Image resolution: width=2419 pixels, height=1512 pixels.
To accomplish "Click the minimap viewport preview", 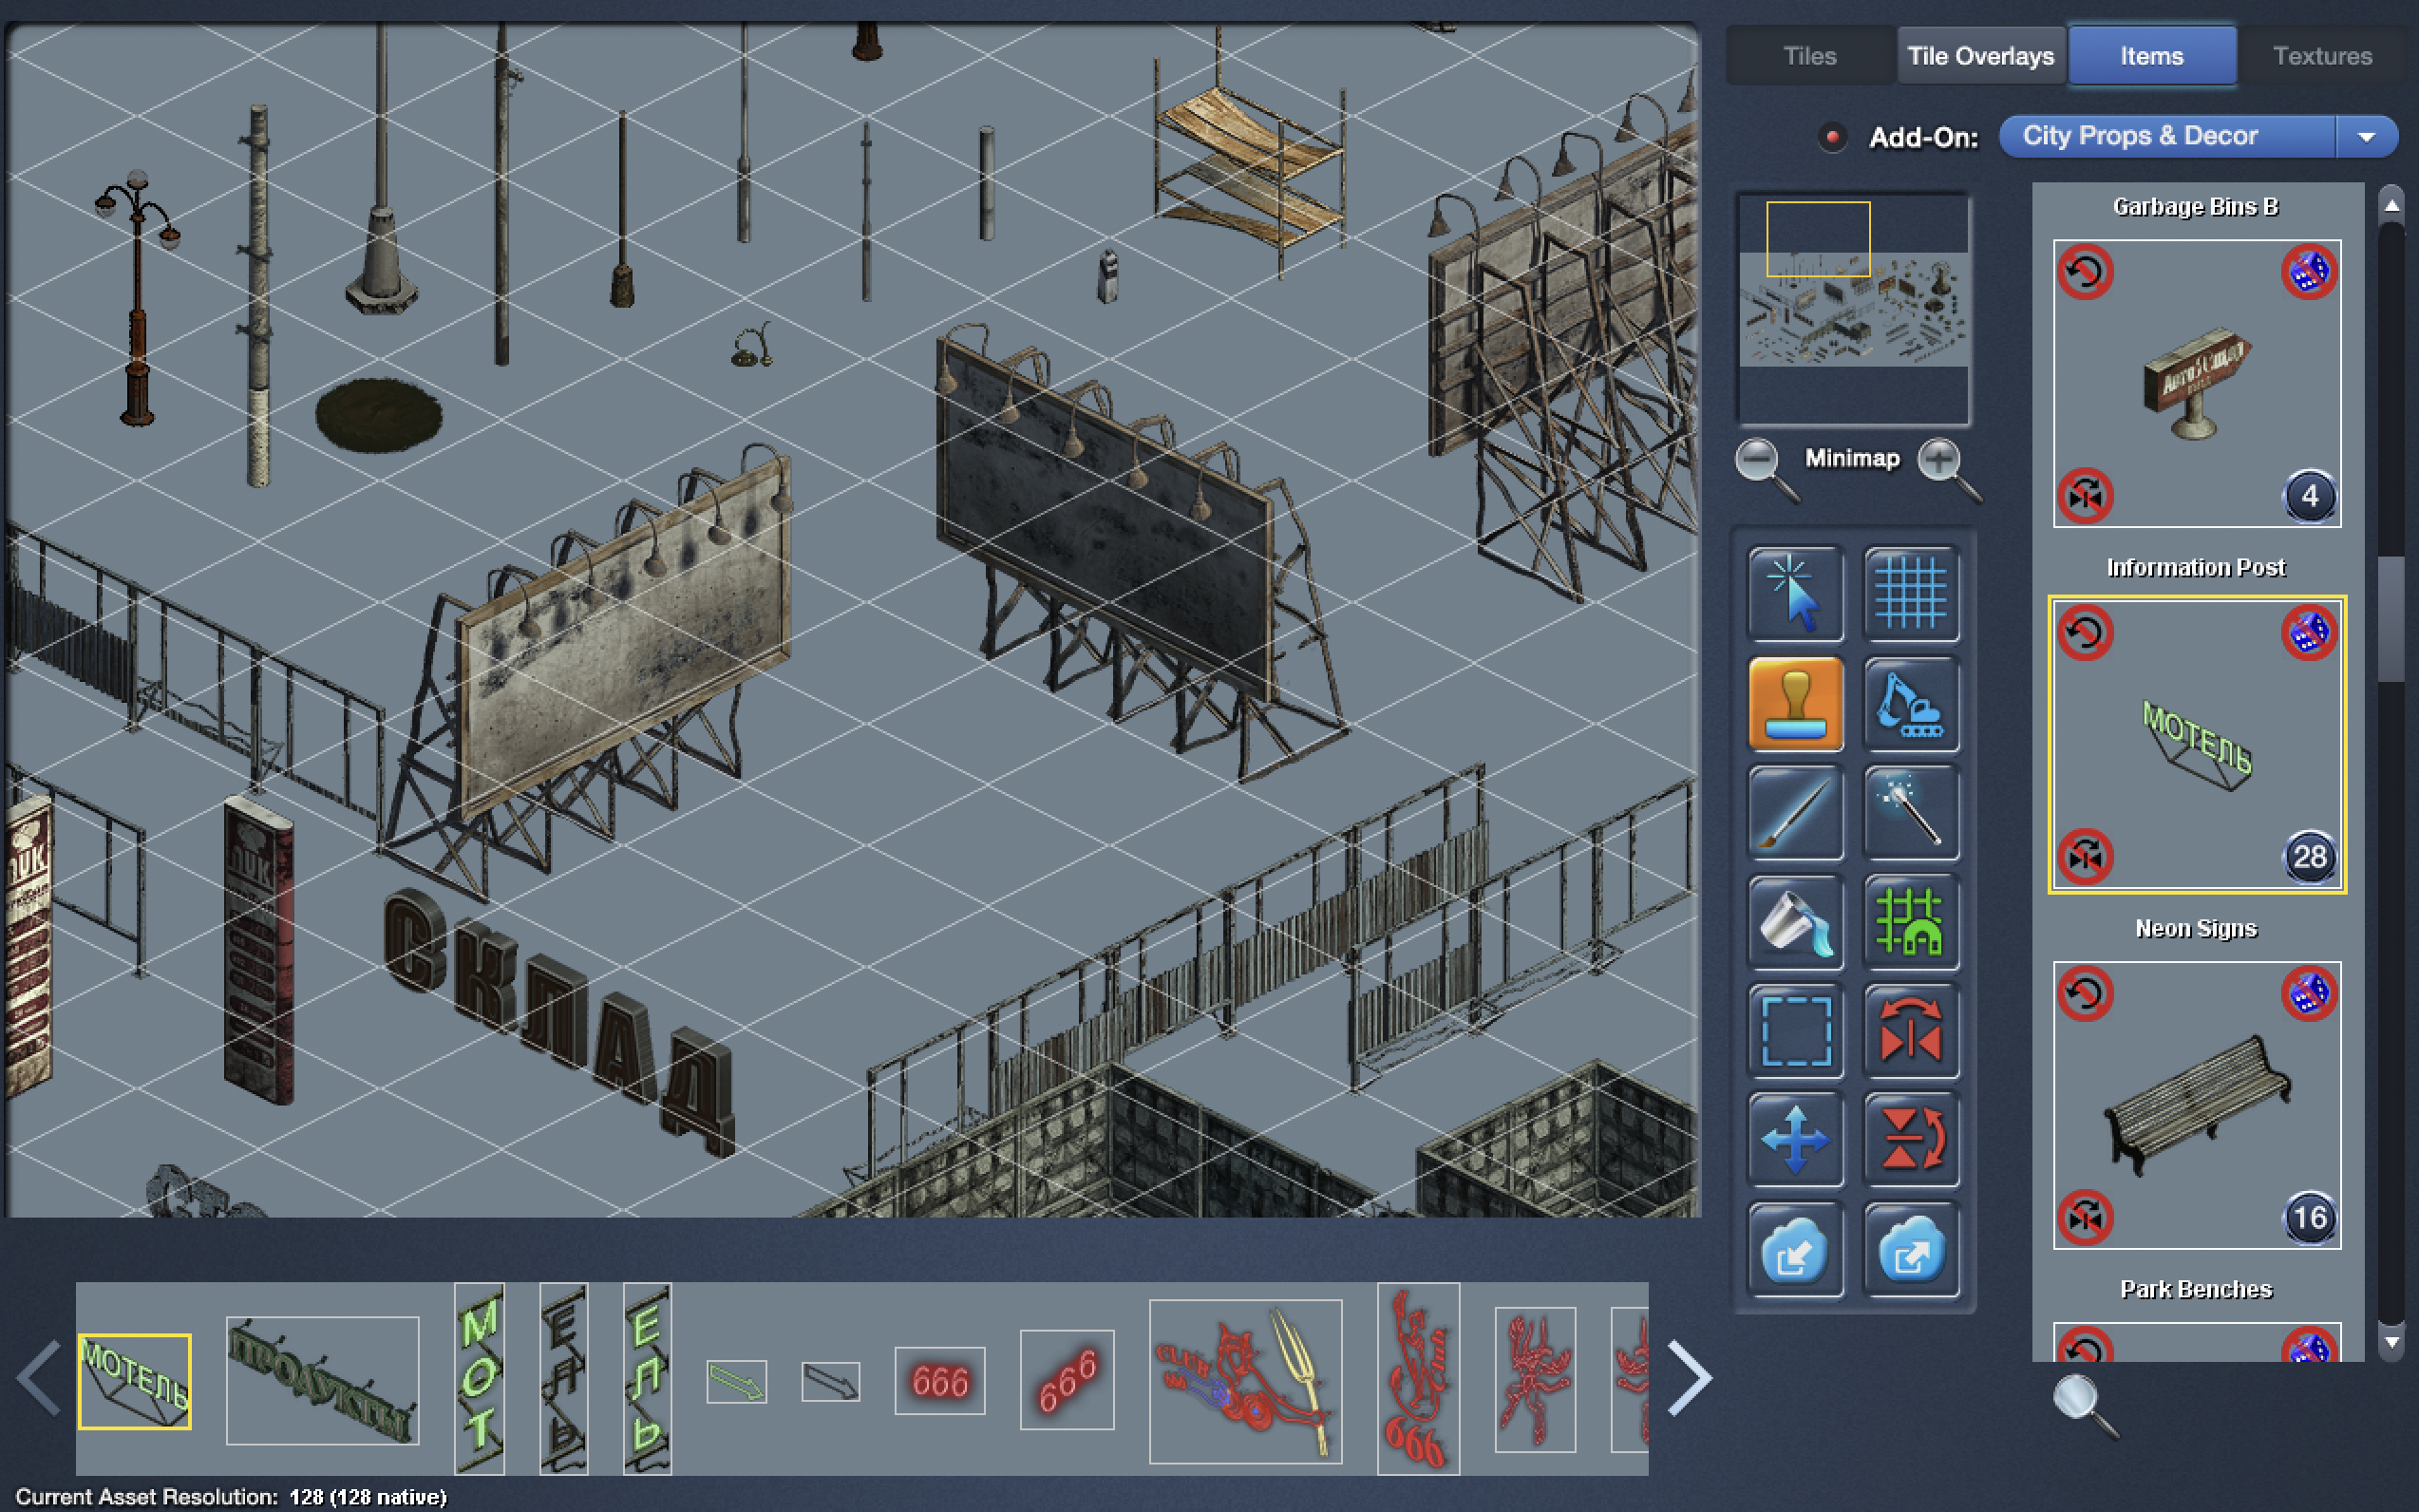I will (x=1817, y=238).
